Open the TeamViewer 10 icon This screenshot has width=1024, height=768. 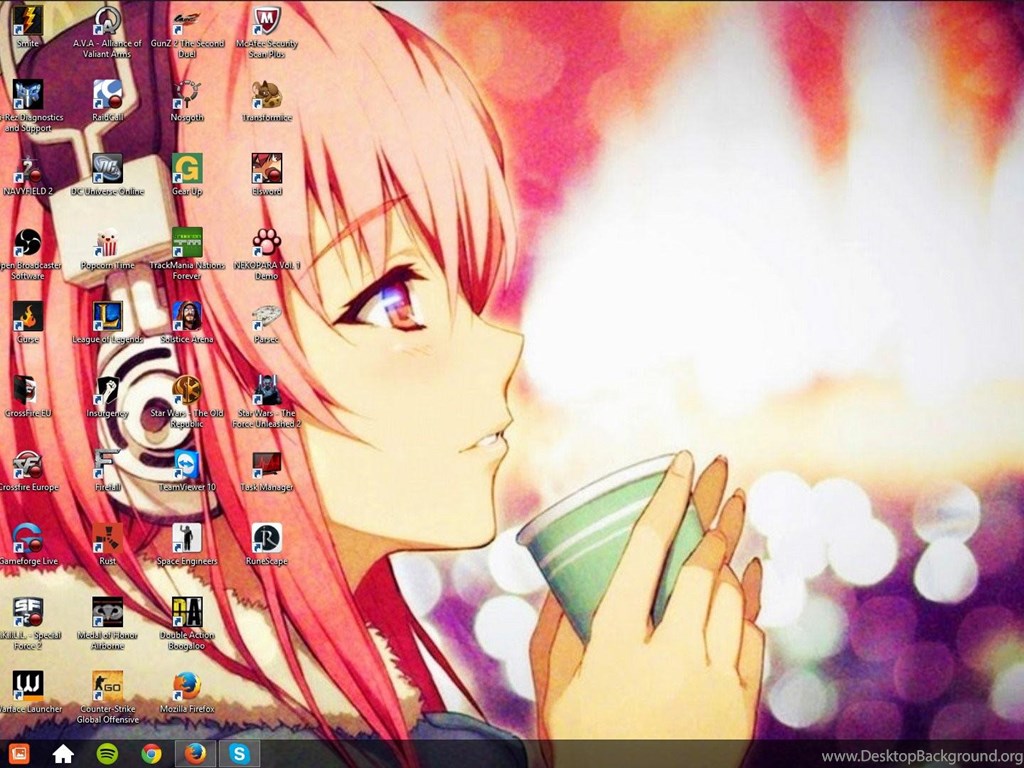coord(187,464)
